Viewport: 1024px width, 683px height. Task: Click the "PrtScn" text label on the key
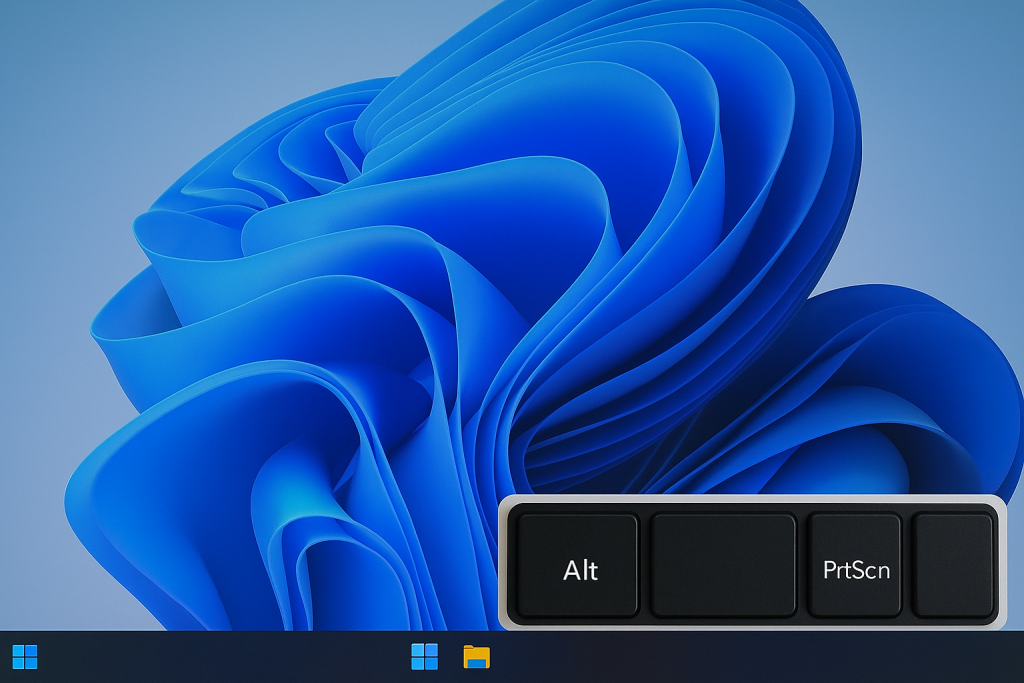click(x=856, y=570)
